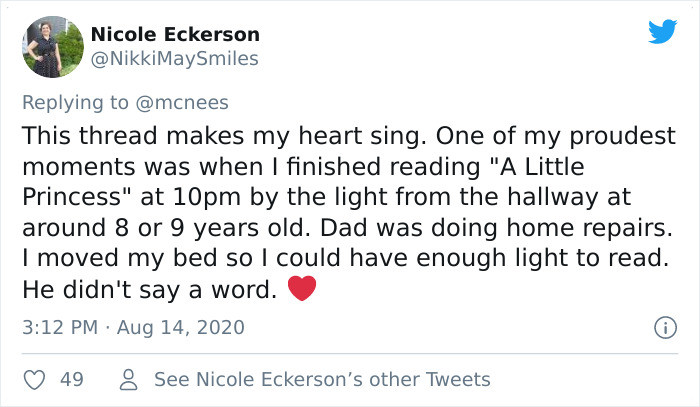Screen dimensions: 700x407
Task: Open the Twitter info circle icon
Action: click(x=661, y=327)
